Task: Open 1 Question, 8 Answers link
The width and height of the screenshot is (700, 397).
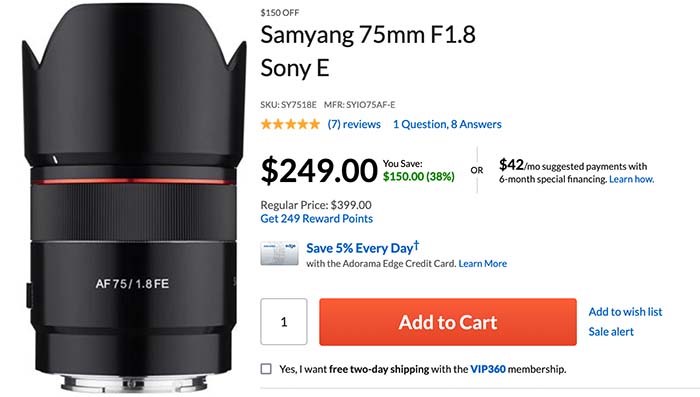Action: click(x=447, y=124)
